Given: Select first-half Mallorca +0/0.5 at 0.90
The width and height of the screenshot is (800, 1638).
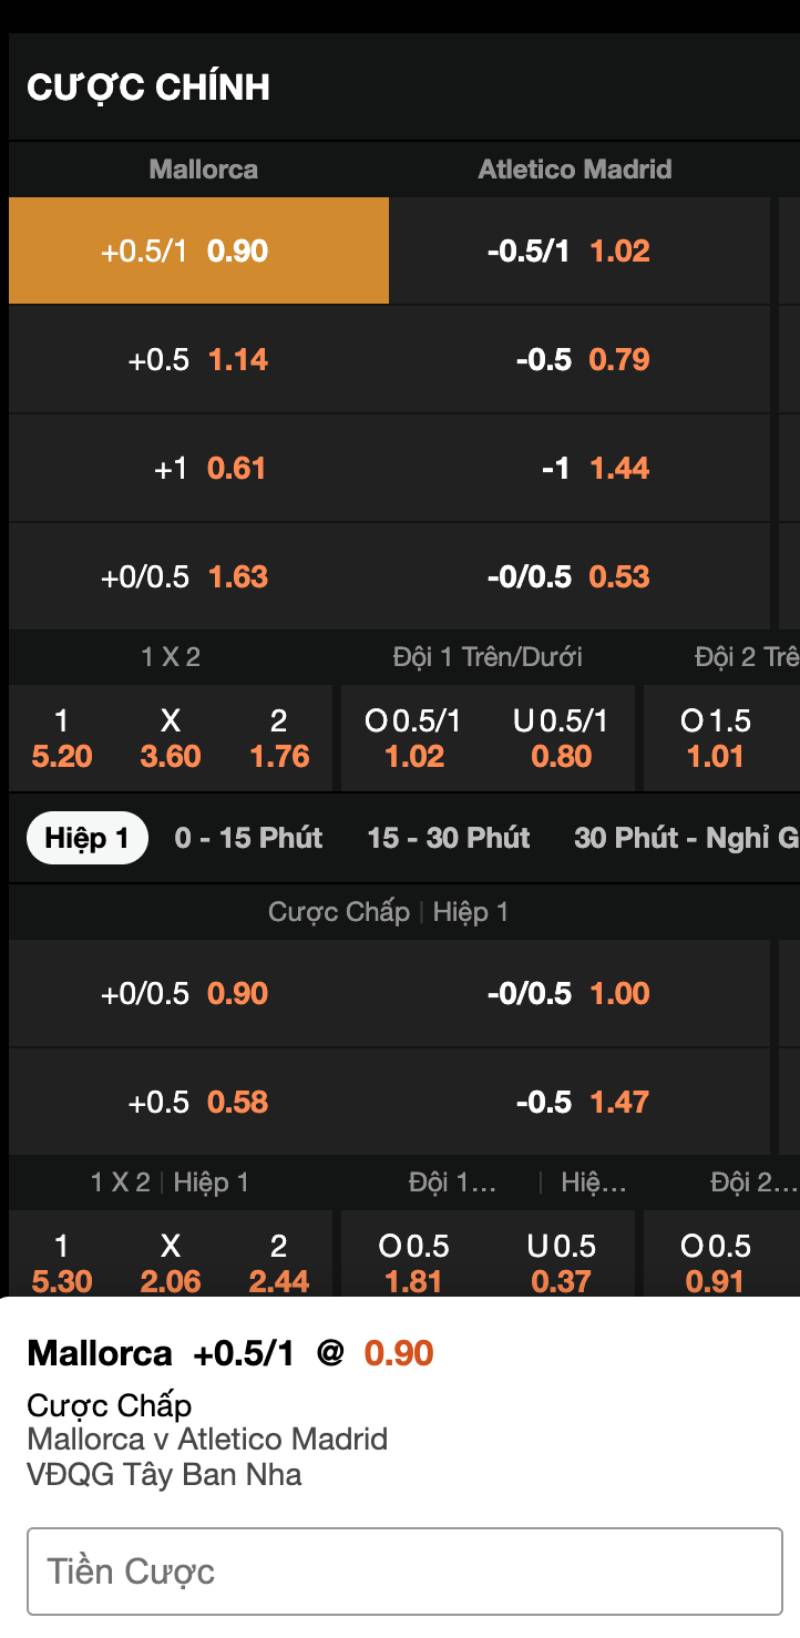Looking at the screenshot, I should [198, 994].
